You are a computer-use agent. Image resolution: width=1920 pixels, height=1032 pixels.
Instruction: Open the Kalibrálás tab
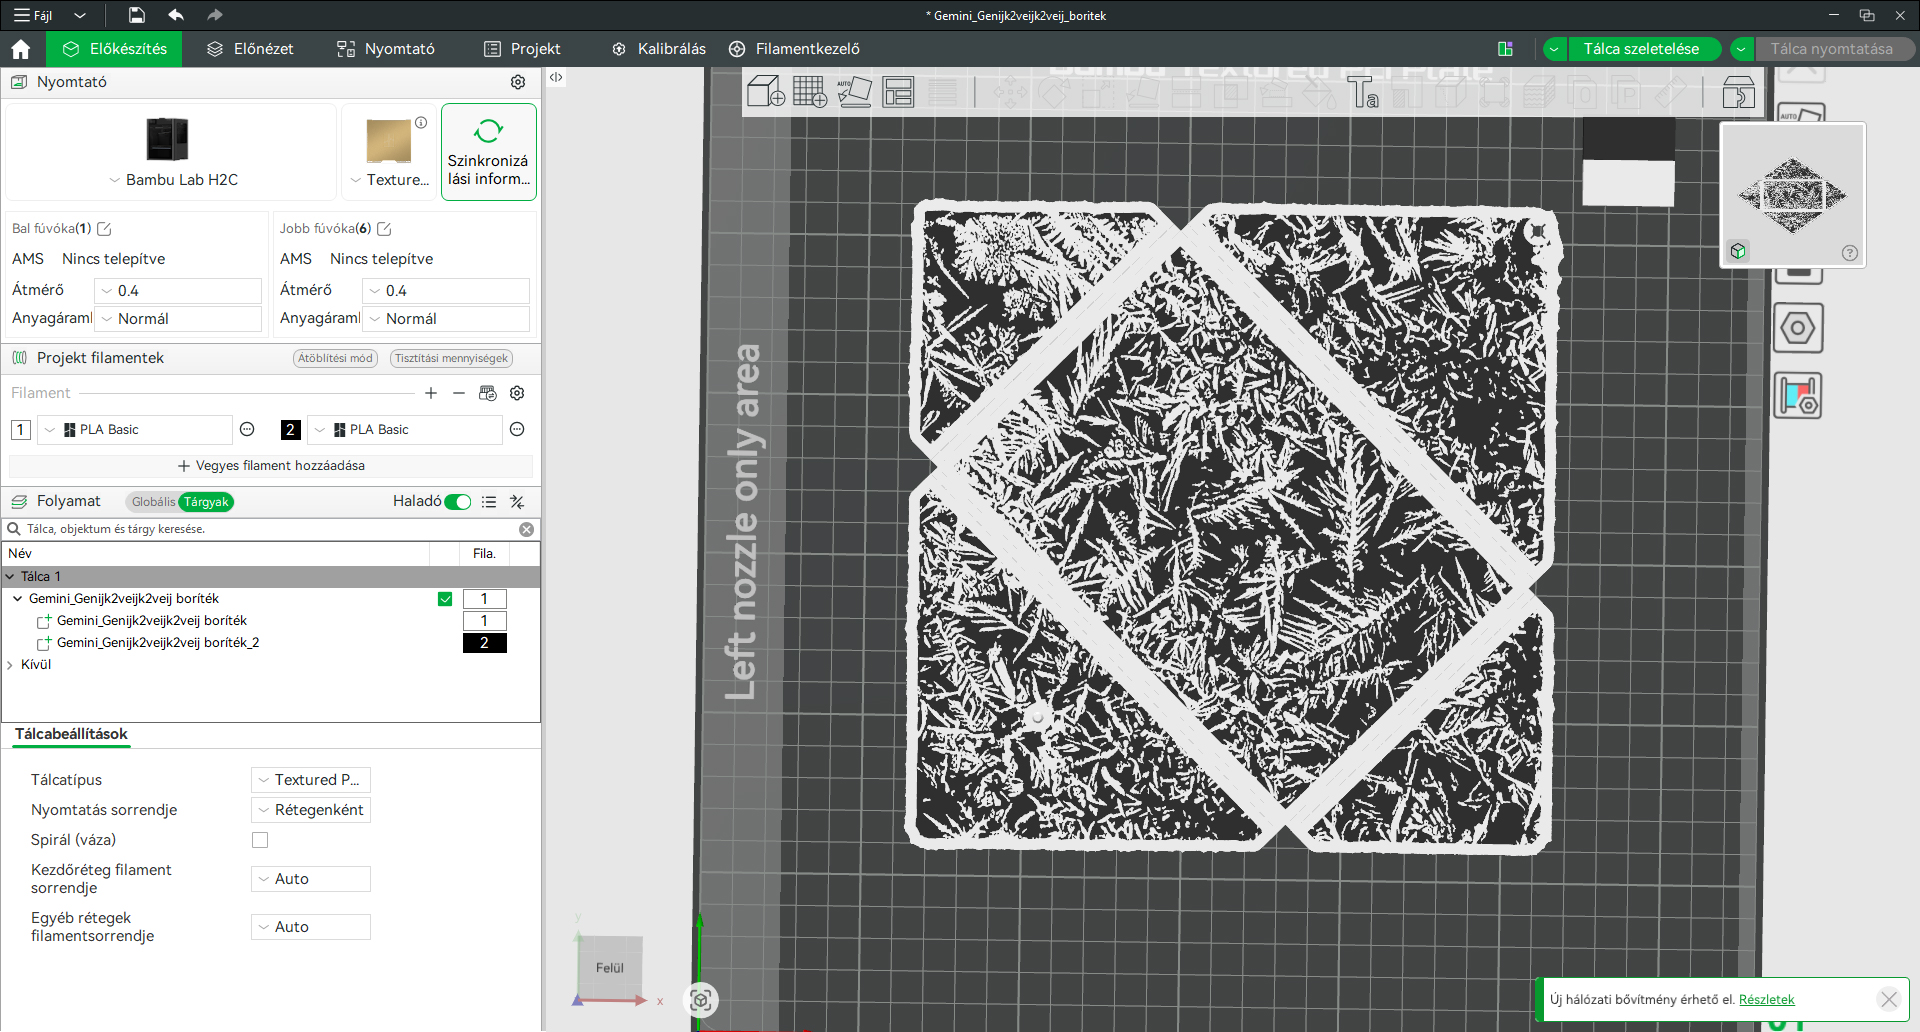tap(659, 49)
